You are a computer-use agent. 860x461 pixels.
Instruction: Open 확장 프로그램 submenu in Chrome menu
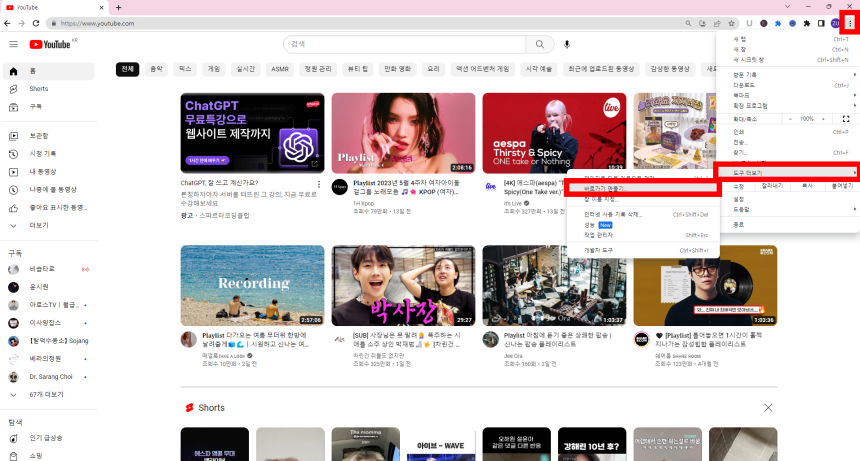[x=788, y=105]
